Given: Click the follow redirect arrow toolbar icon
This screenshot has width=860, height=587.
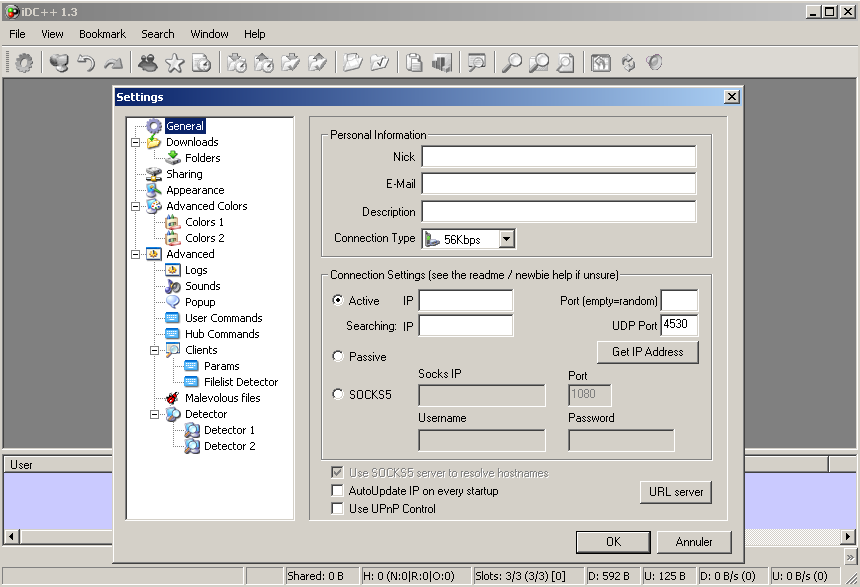Looking at the screenshot, I should [x=113, y=63].
